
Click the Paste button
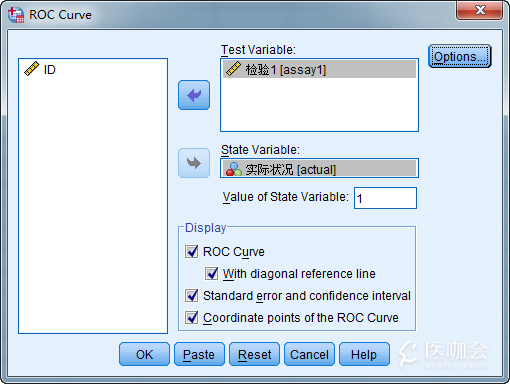199,354
